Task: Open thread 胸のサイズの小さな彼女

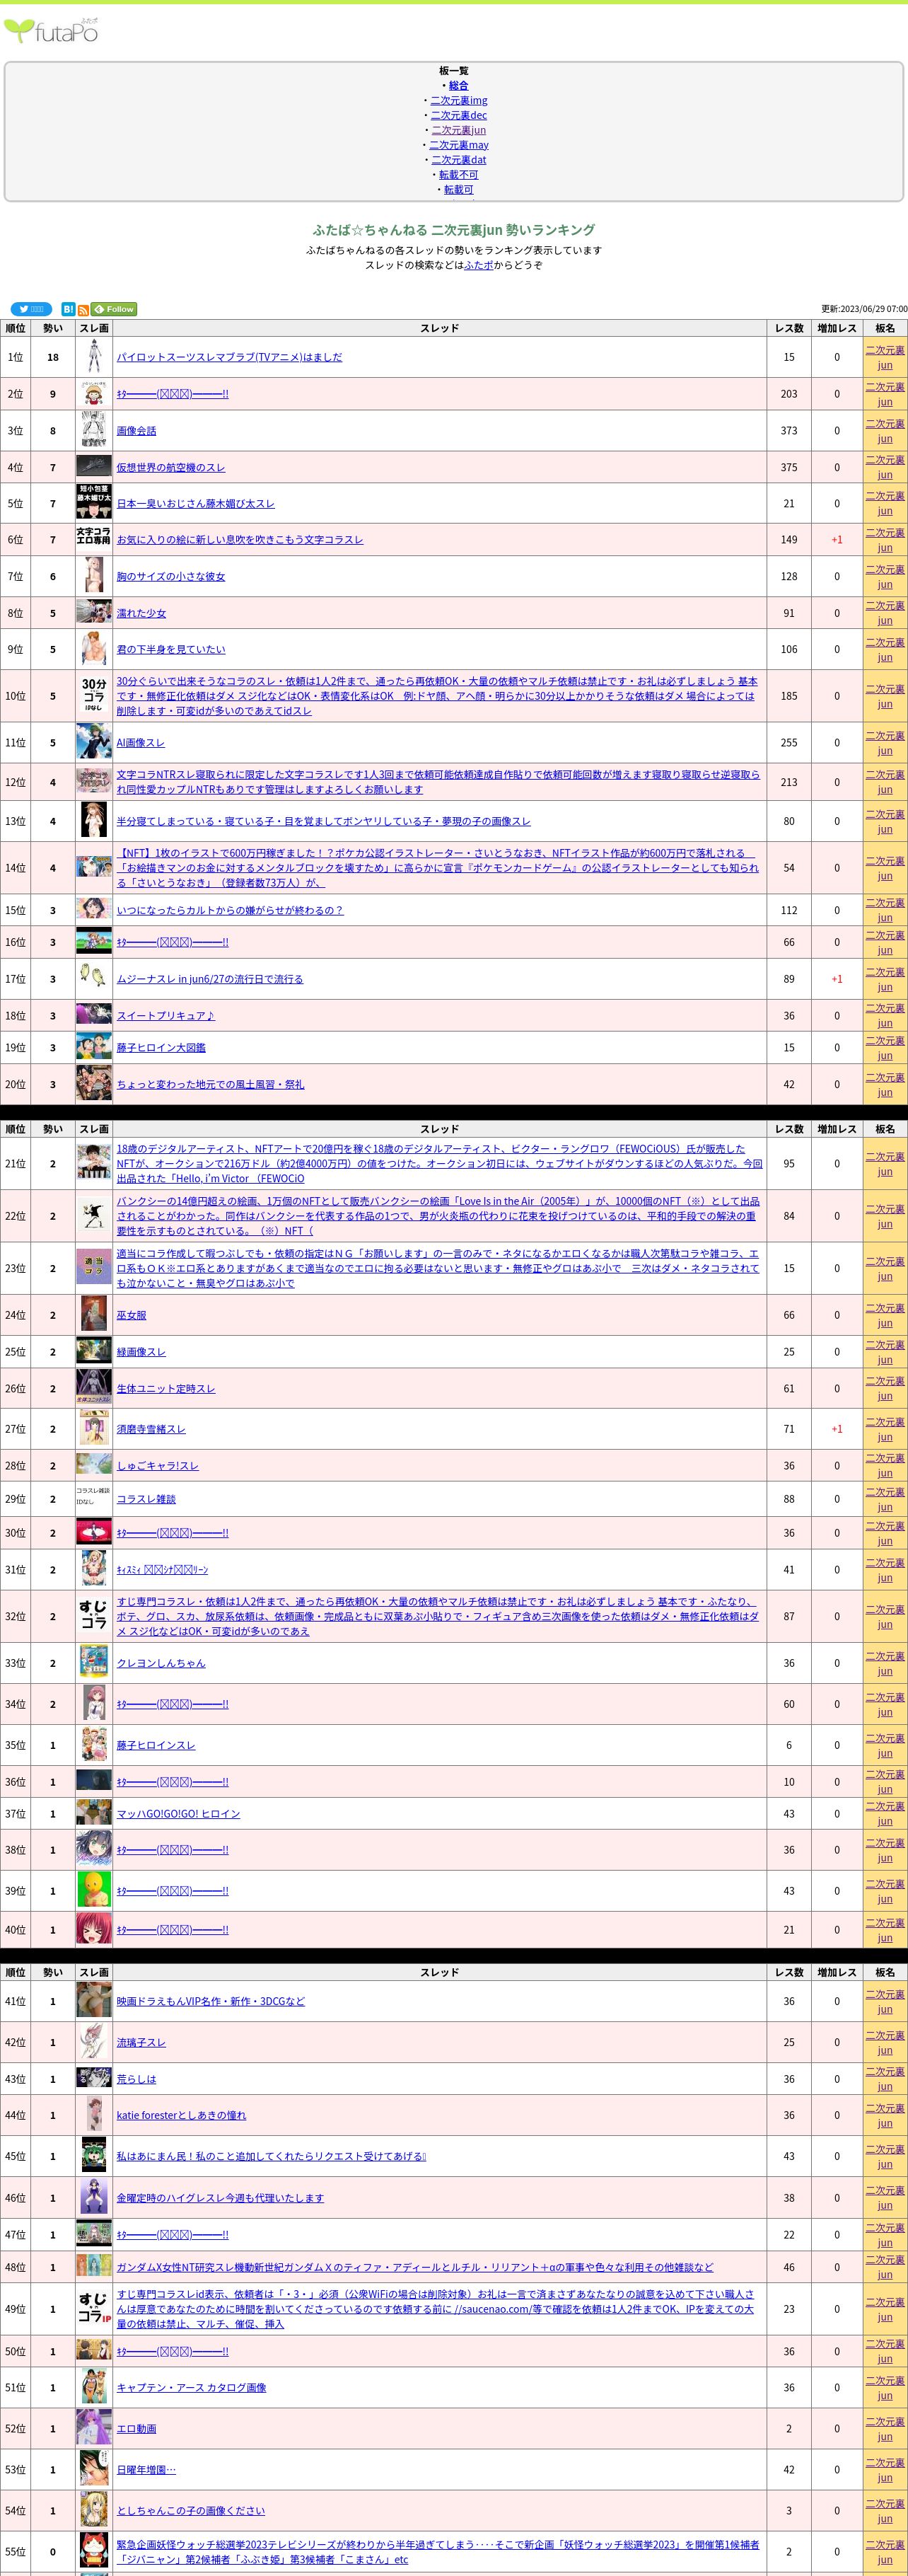Action: (171, 577)
